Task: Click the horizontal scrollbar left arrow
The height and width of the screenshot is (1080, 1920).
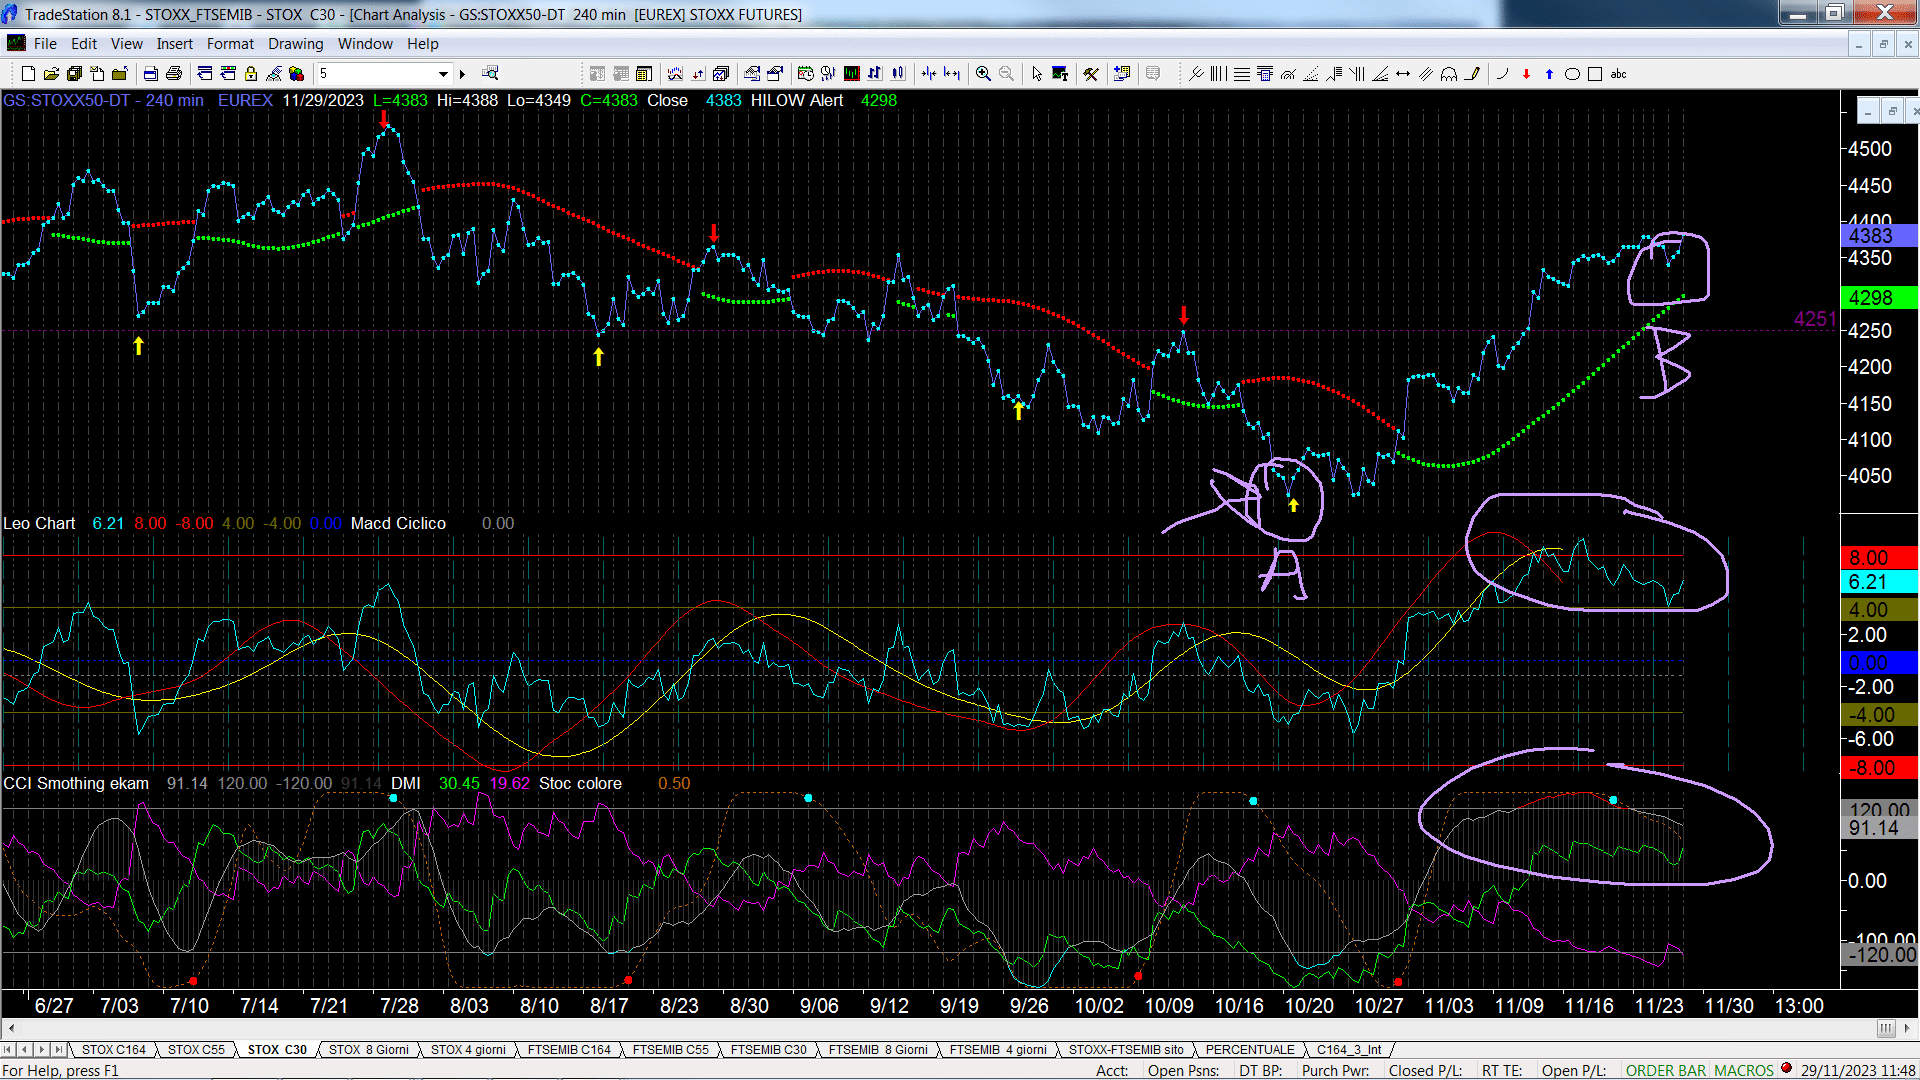Action: pos(10,1028)
